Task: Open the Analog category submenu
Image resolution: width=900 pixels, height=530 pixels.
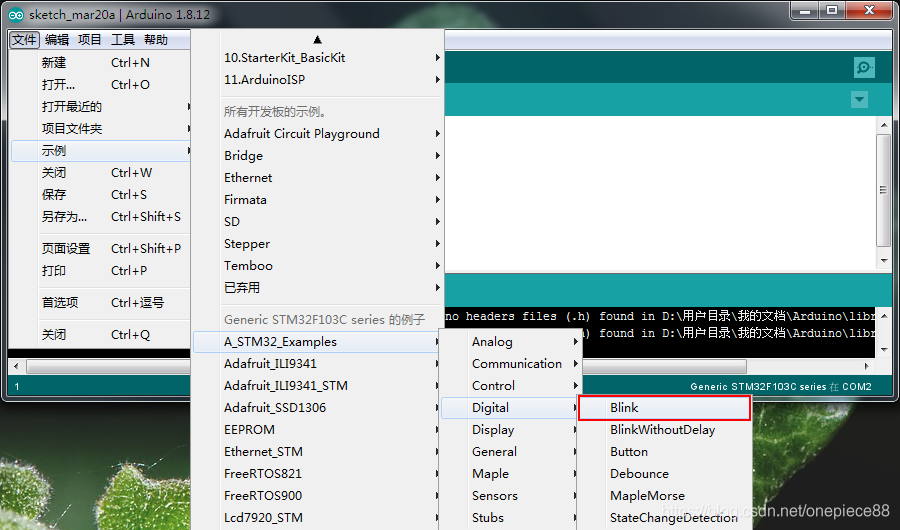Action: (510, 342)
